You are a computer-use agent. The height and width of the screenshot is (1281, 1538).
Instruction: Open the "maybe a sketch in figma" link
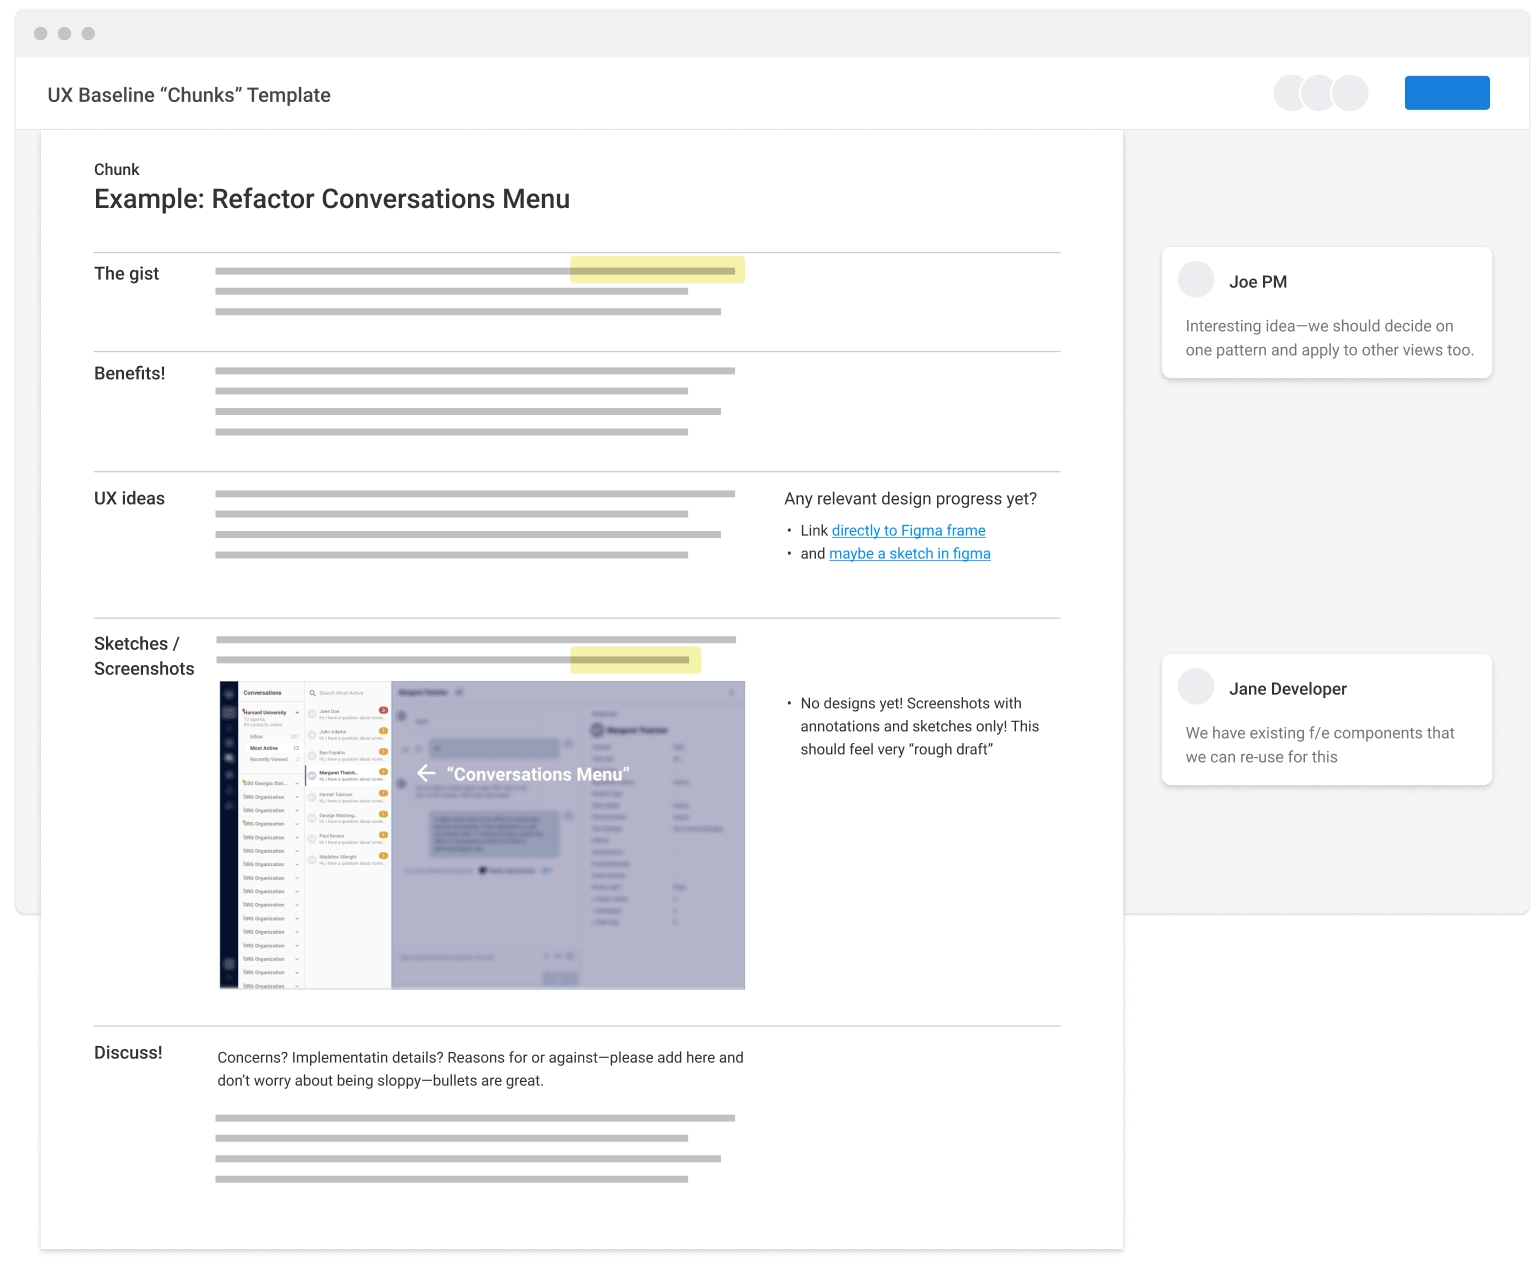click(x=909, y=554)
